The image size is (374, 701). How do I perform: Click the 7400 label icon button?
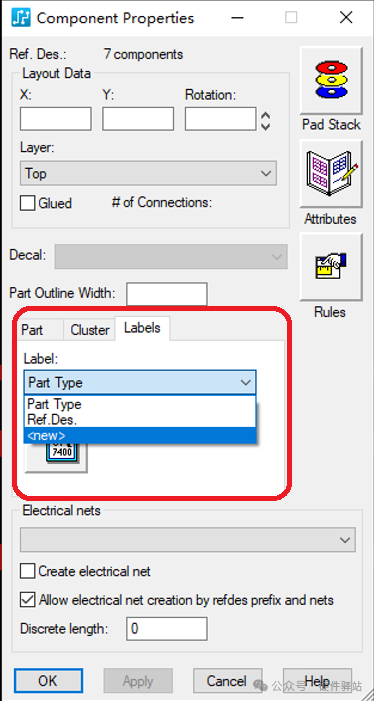tap(56, 457)
